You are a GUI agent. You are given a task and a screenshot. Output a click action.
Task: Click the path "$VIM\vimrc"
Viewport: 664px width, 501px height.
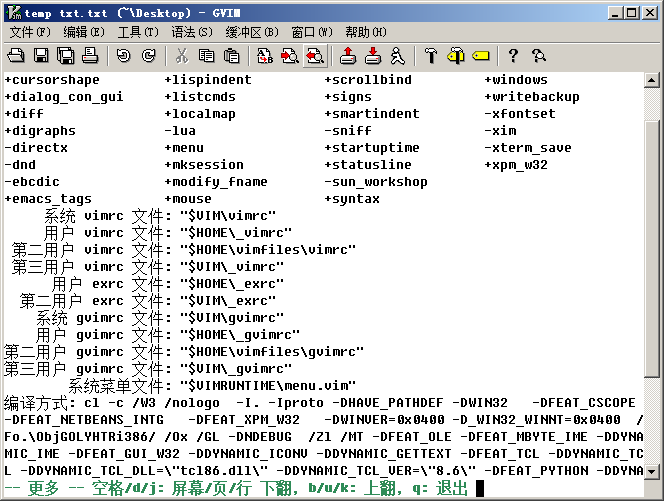(228, 216)
